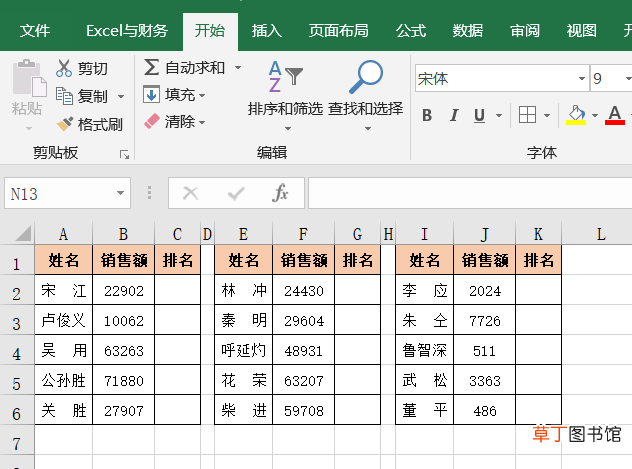Select column J header

click(x=484, y=234)
